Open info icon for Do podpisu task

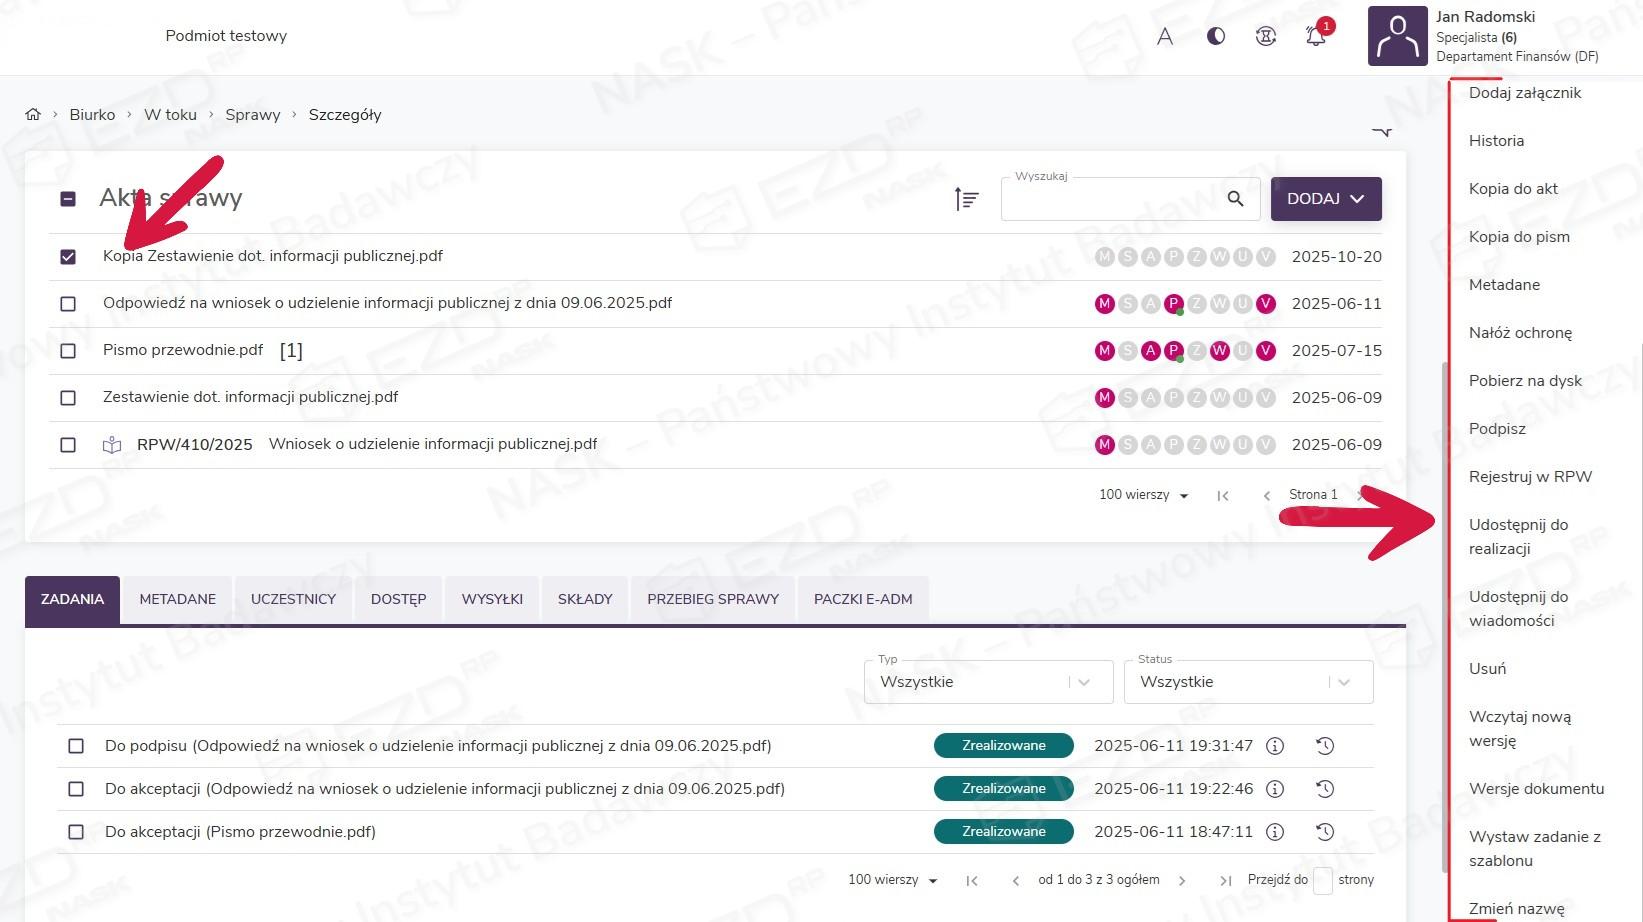click(x=1275, y=746)
